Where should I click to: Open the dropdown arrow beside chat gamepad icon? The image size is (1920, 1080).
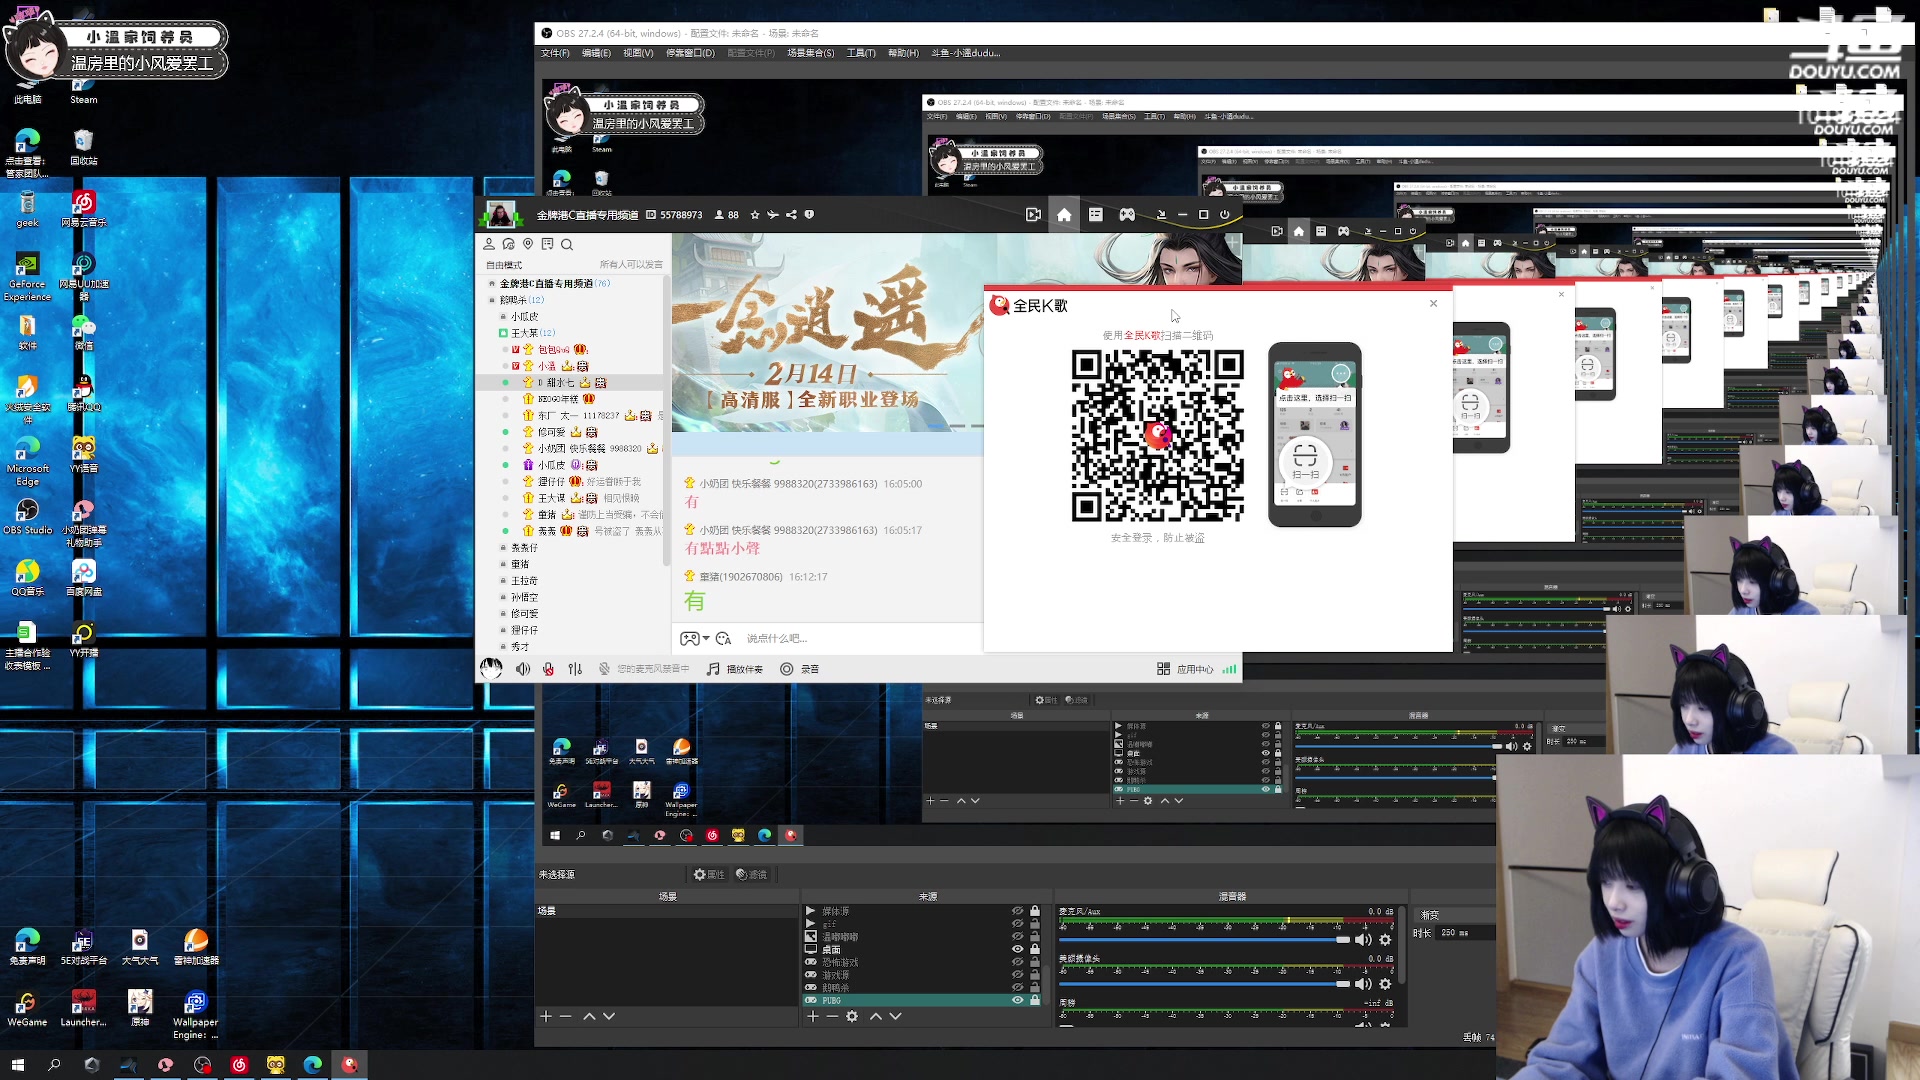tap(706, 638)
